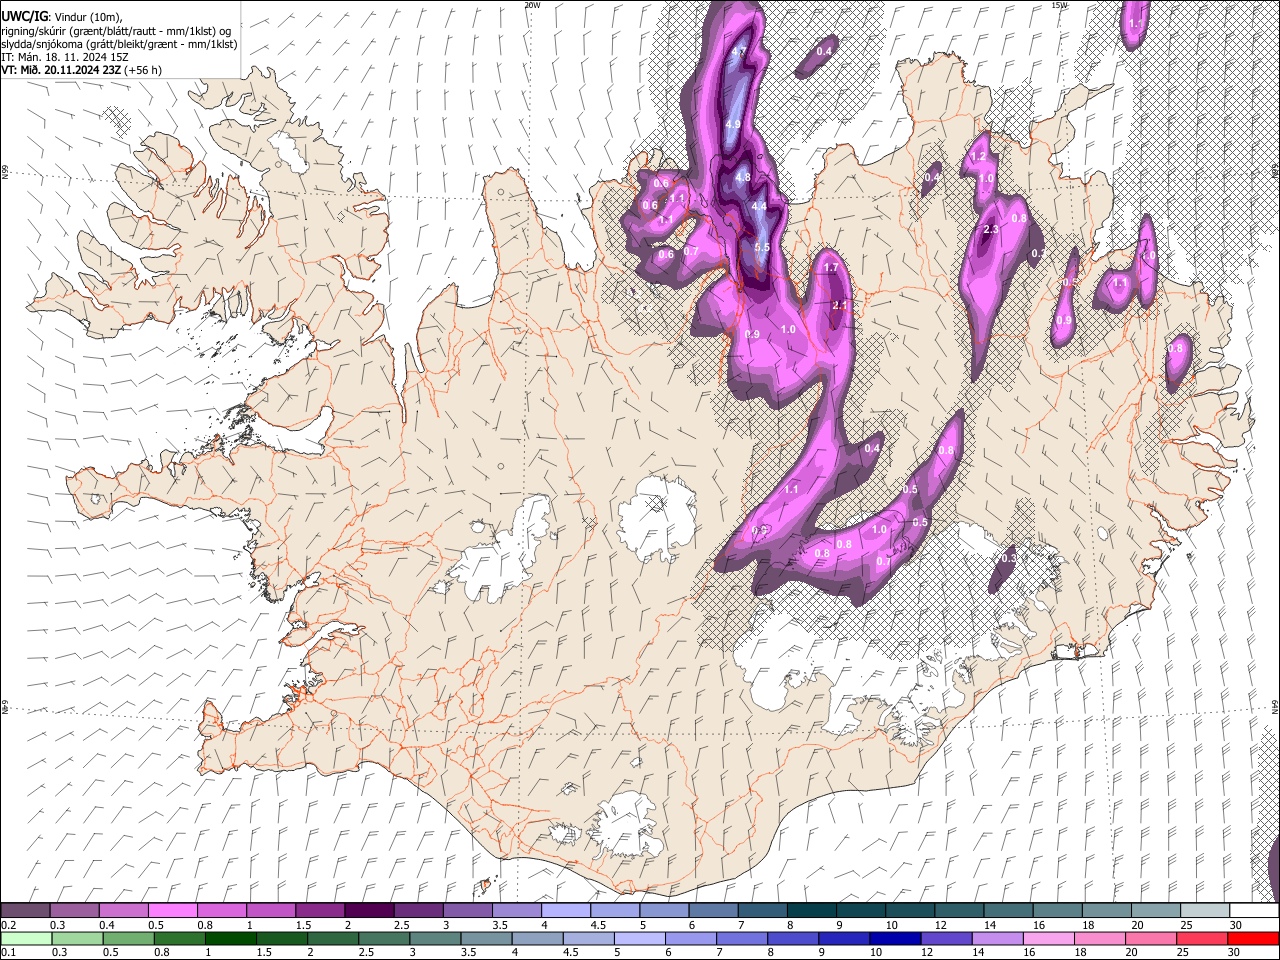Viewport: 1280px width, 960px height.
Task: Pick the deep blue swatch labeled 10 in rain legend
Action: click(x=893, y=938)
